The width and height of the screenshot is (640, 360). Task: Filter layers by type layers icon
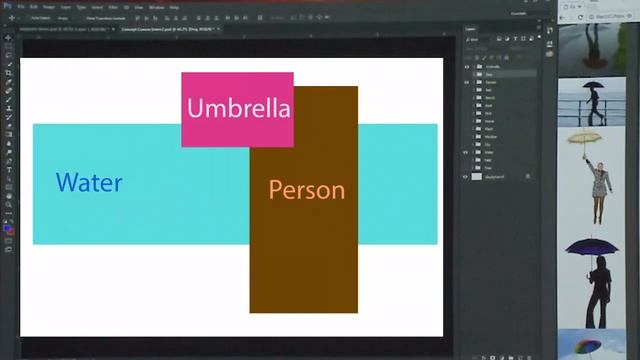(x=515, y=39)
